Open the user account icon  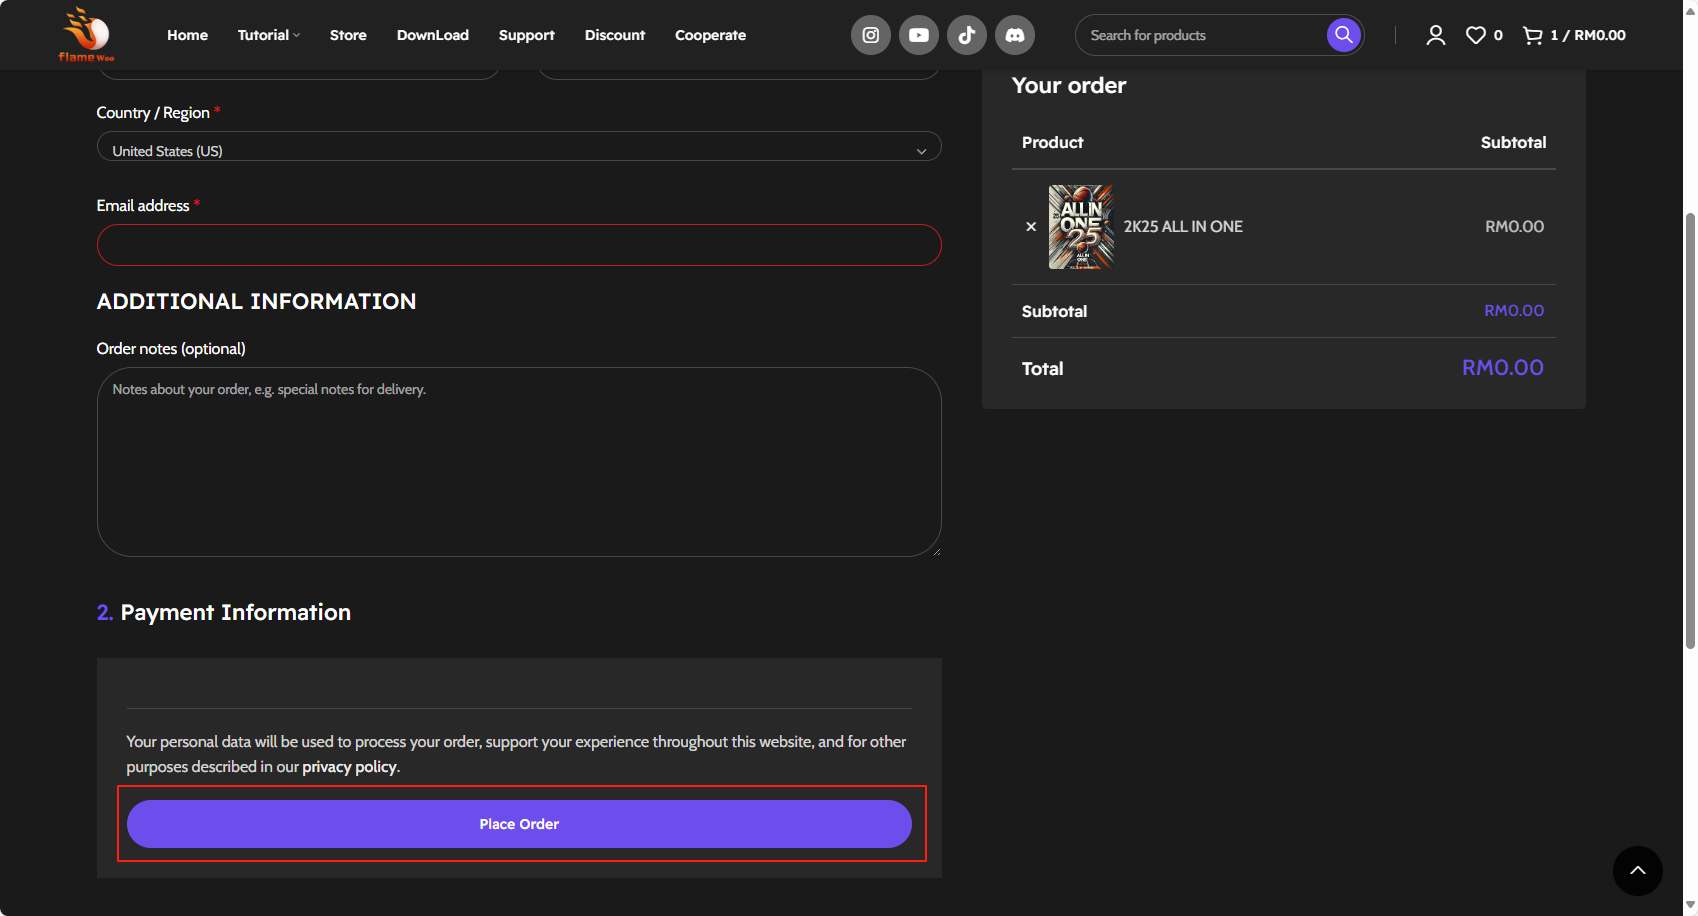(1435, 35)
